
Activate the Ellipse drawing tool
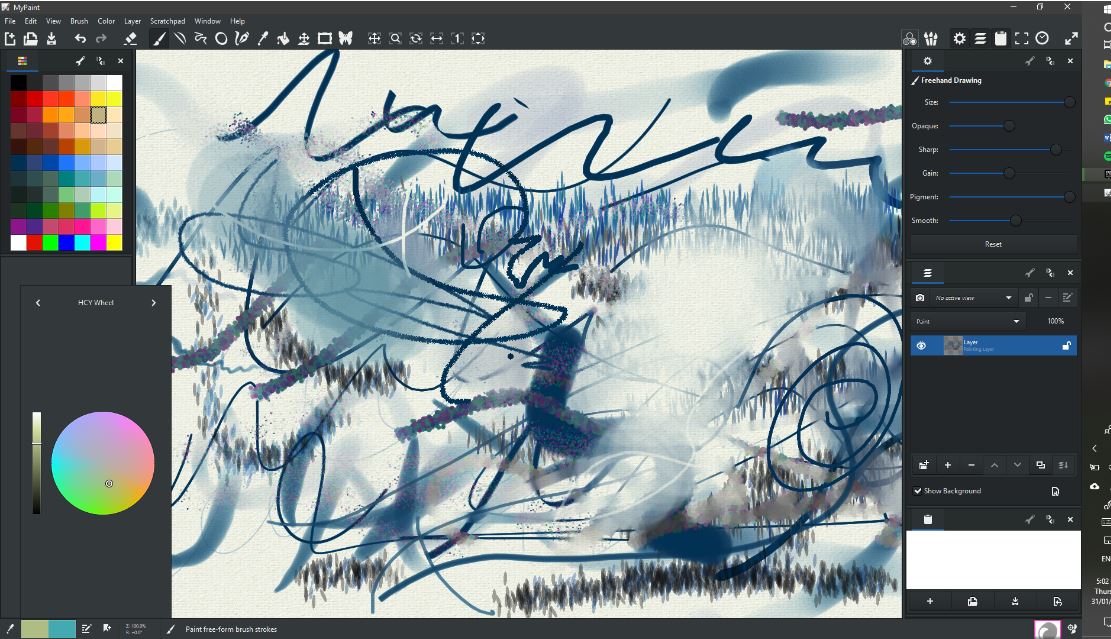220,38
